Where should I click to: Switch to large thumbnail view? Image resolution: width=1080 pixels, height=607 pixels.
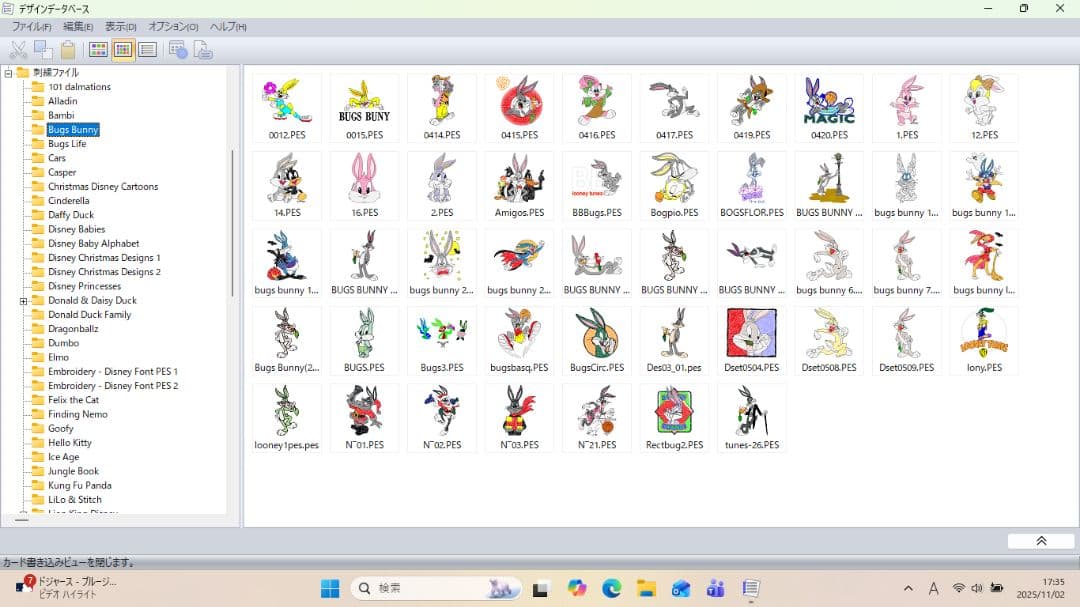tap(98, 50)
